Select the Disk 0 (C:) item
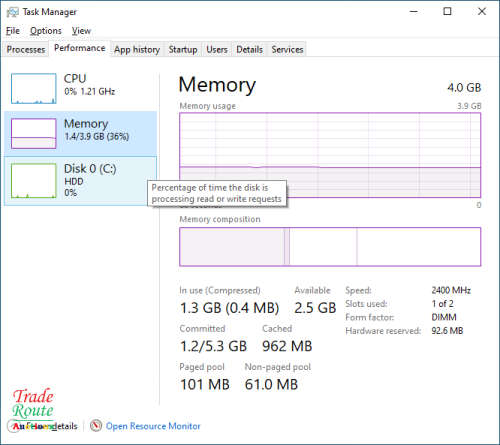The image size is (500, 445). pos(80,181)
